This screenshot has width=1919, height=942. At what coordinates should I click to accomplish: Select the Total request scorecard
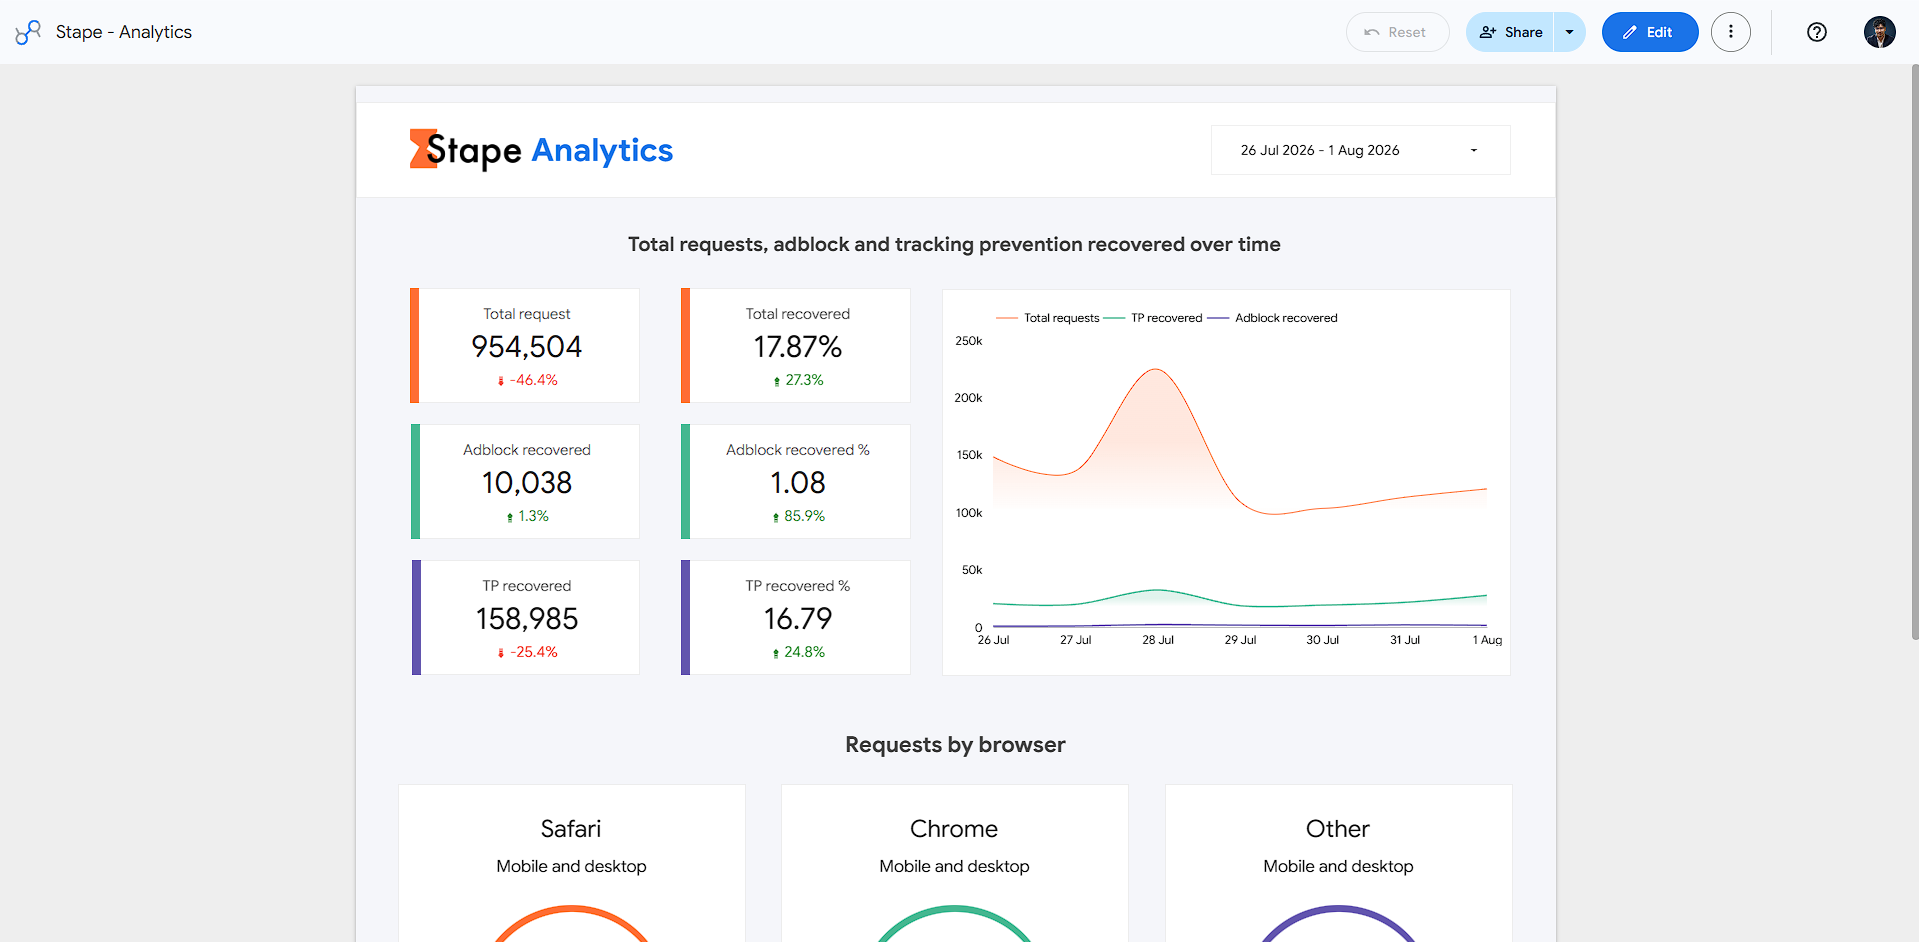click(x=525, y=346)
